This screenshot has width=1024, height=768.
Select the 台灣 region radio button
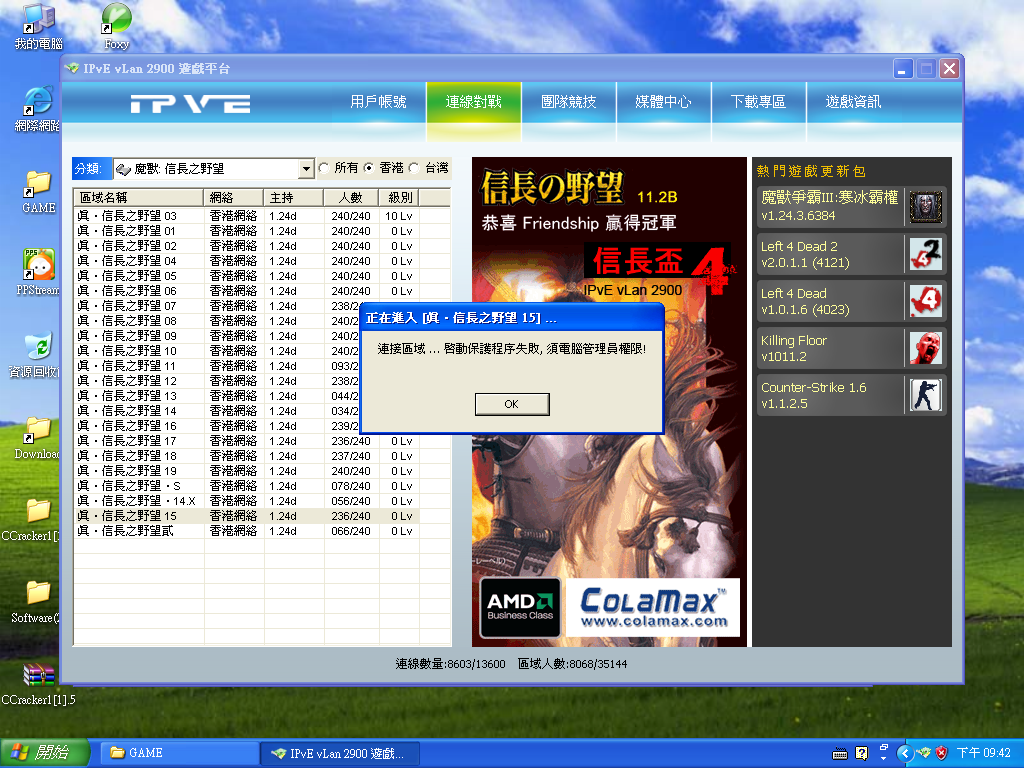coord(414,168)
